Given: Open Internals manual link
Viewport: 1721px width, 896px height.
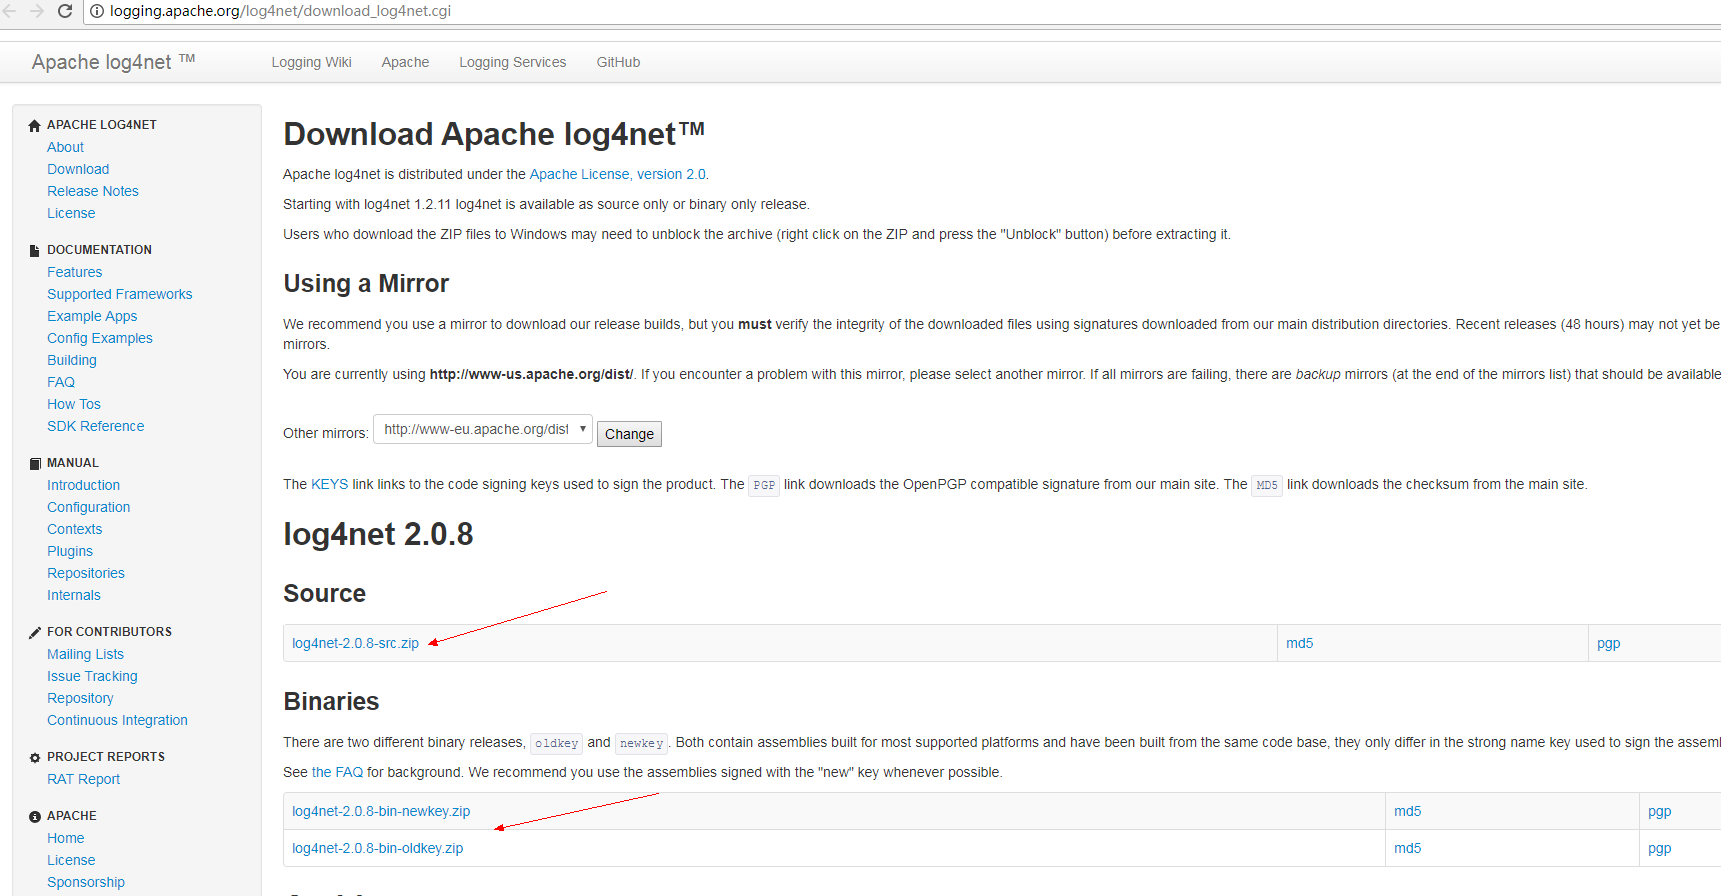Looking at the screenshot, I should coord(74,595).
